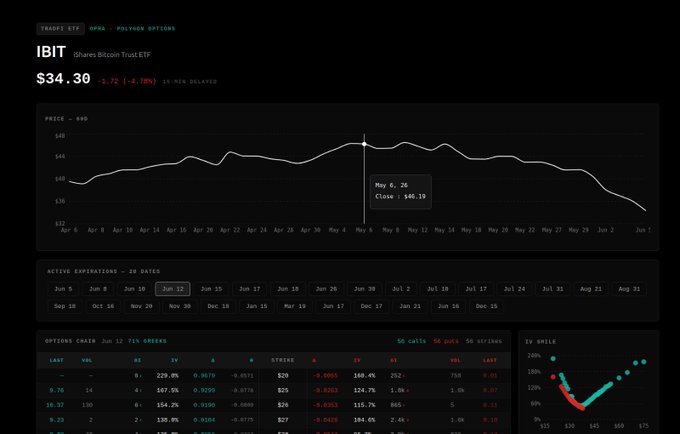
Task: Click the STRIKE column header
Action: (283, 360)
